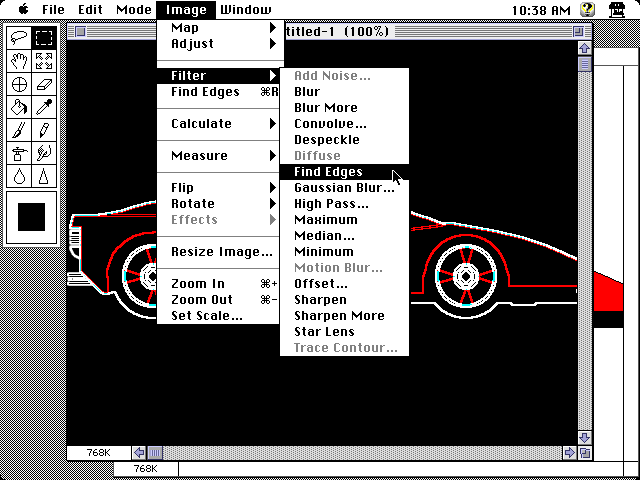Apply the Minimum filter
The width and height of the screenshot is (640, 480).
344,252
